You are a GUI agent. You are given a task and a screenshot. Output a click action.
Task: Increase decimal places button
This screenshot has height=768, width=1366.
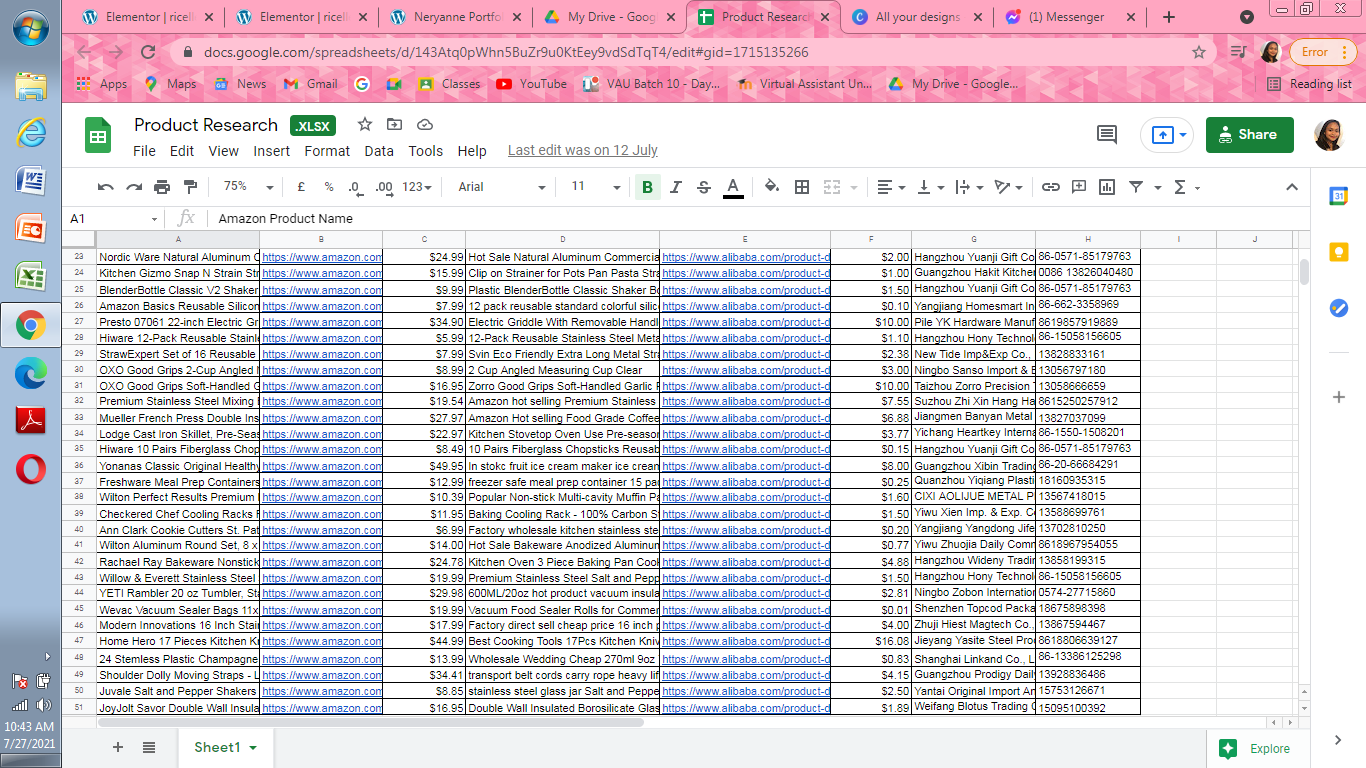384,187
